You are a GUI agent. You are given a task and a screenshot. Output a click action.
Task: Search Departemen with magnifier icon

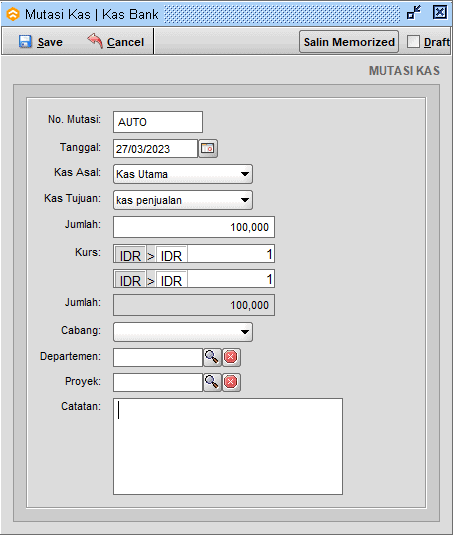pos(212,357)
